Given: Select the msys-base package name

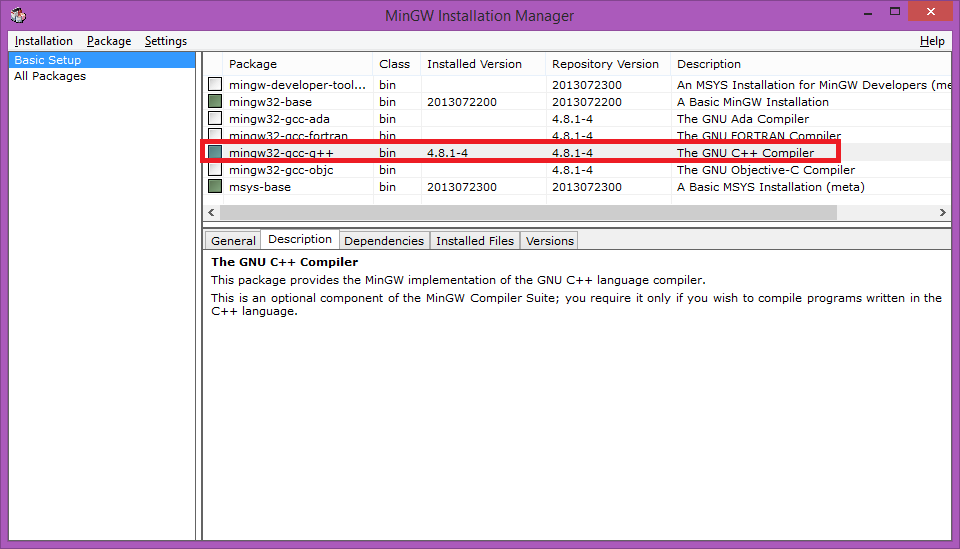Looking at the screenshot, I should coord(260,187).
